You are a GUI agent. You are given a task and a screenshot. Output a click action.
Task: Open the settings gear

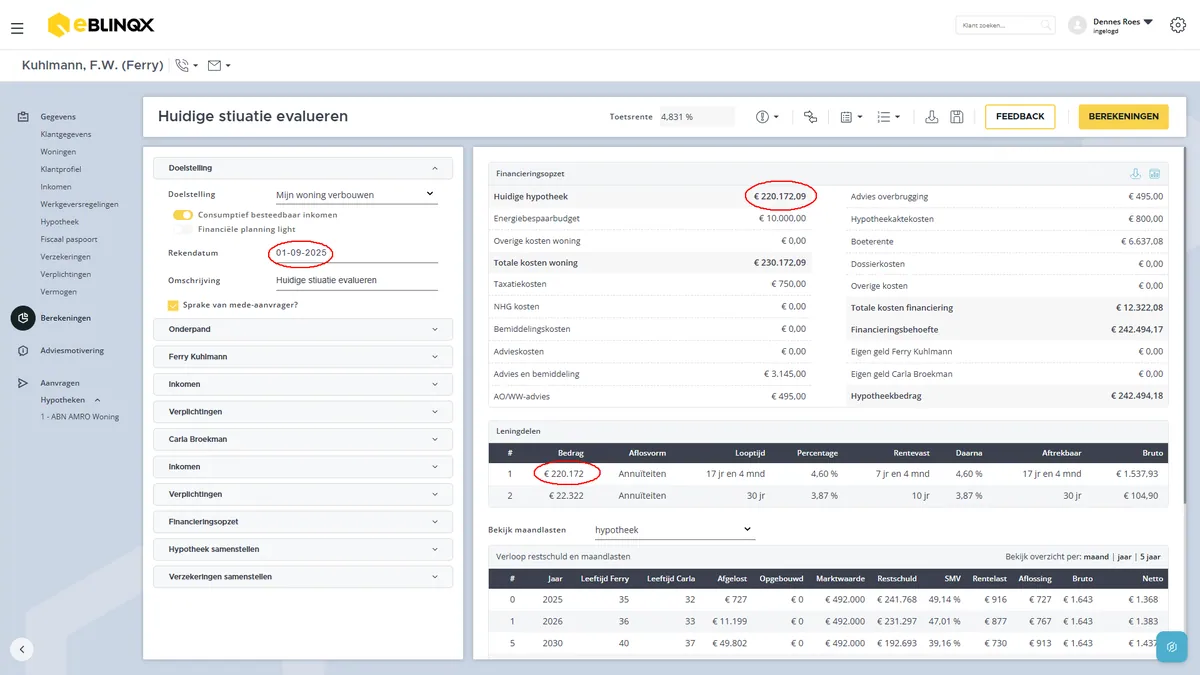coord(1177,25)
